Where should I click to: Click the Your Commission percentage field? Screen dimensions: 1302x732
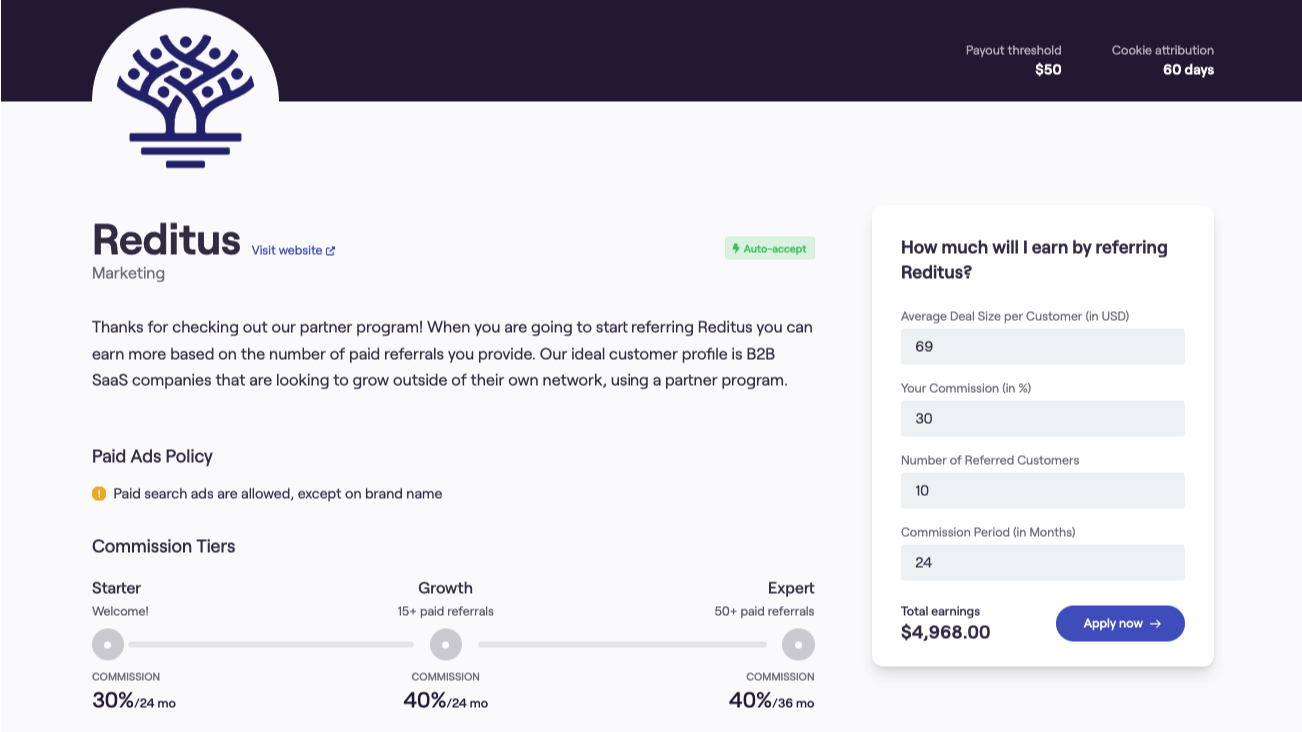(x=1042, y=418)
